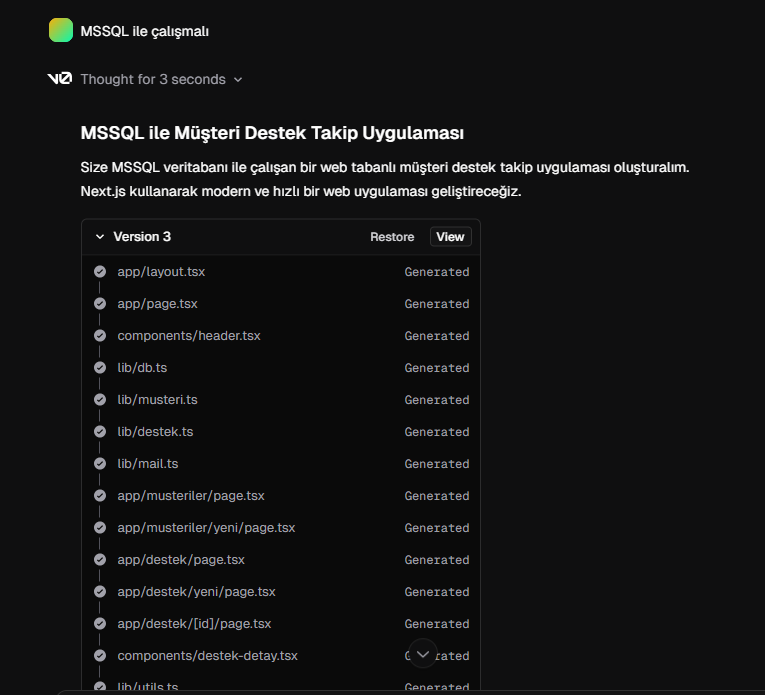Image resolution: width=765 pixels, height=695 pixels.
Task: Click the checkmark icon beside lib/mail.ts
Action: coord(100,464)
